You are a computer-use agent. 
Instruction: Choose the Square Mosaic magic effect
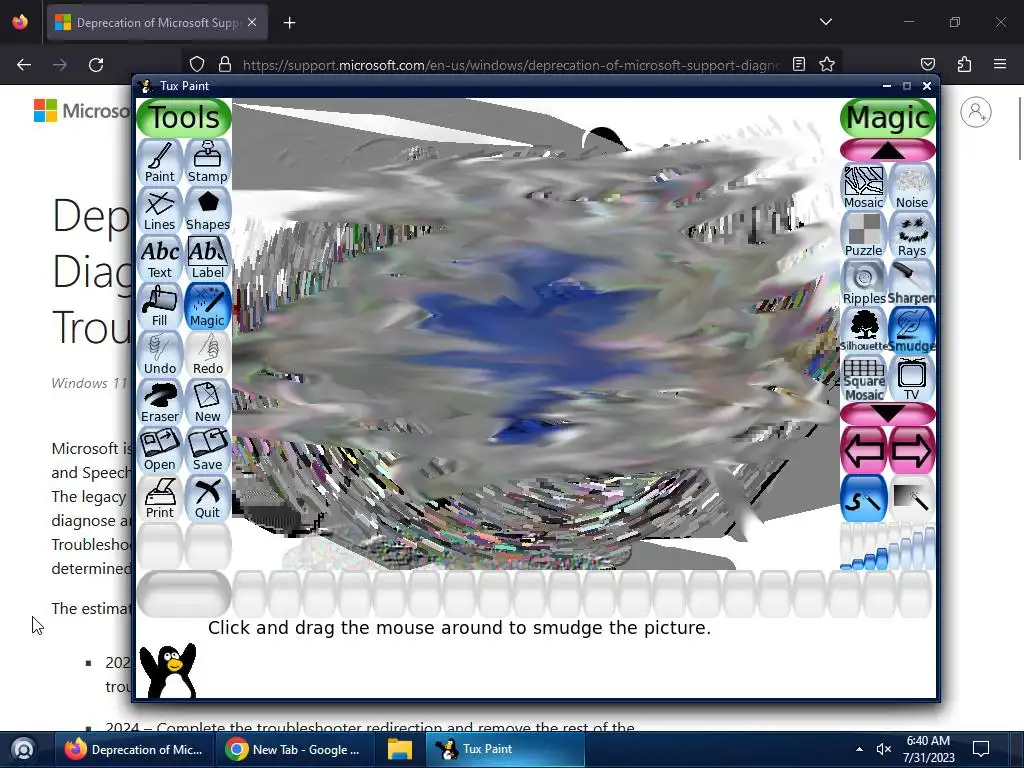coord(863,379)
